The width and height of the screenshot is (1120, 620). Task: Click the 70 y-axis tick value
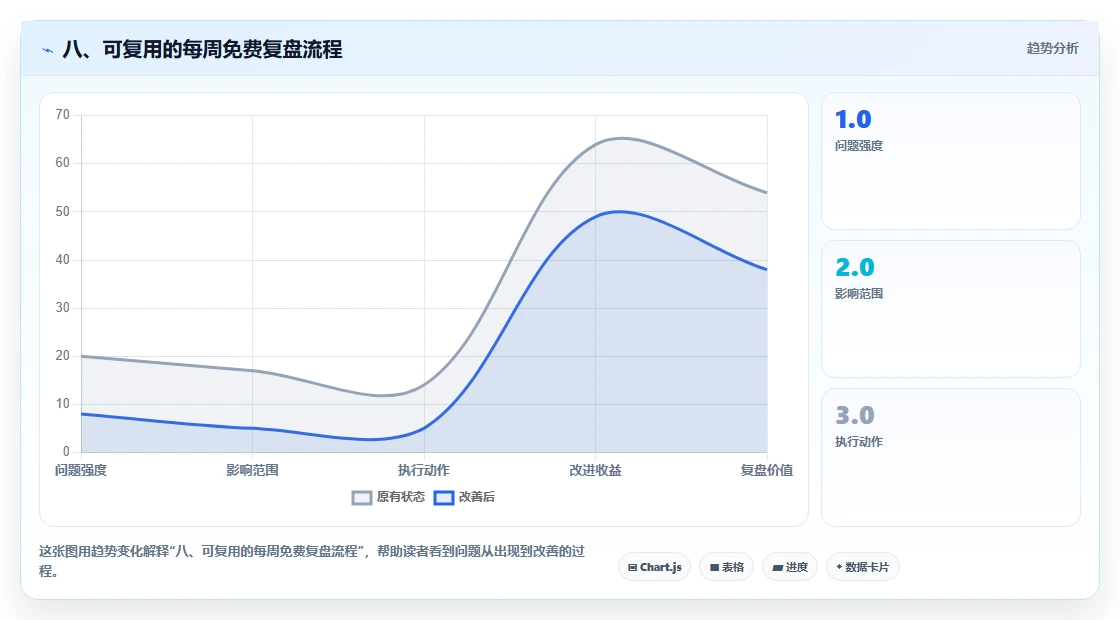pos(63,115)
